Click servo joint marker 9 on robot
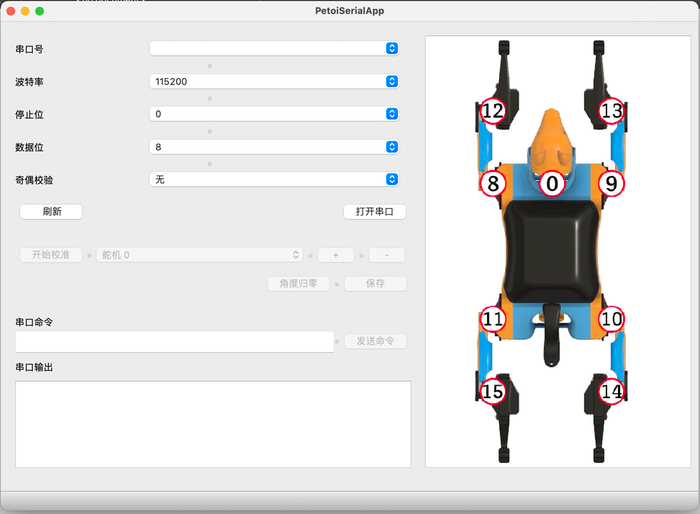The width and height of the screenshot is (700, 514). coord(611,184)
